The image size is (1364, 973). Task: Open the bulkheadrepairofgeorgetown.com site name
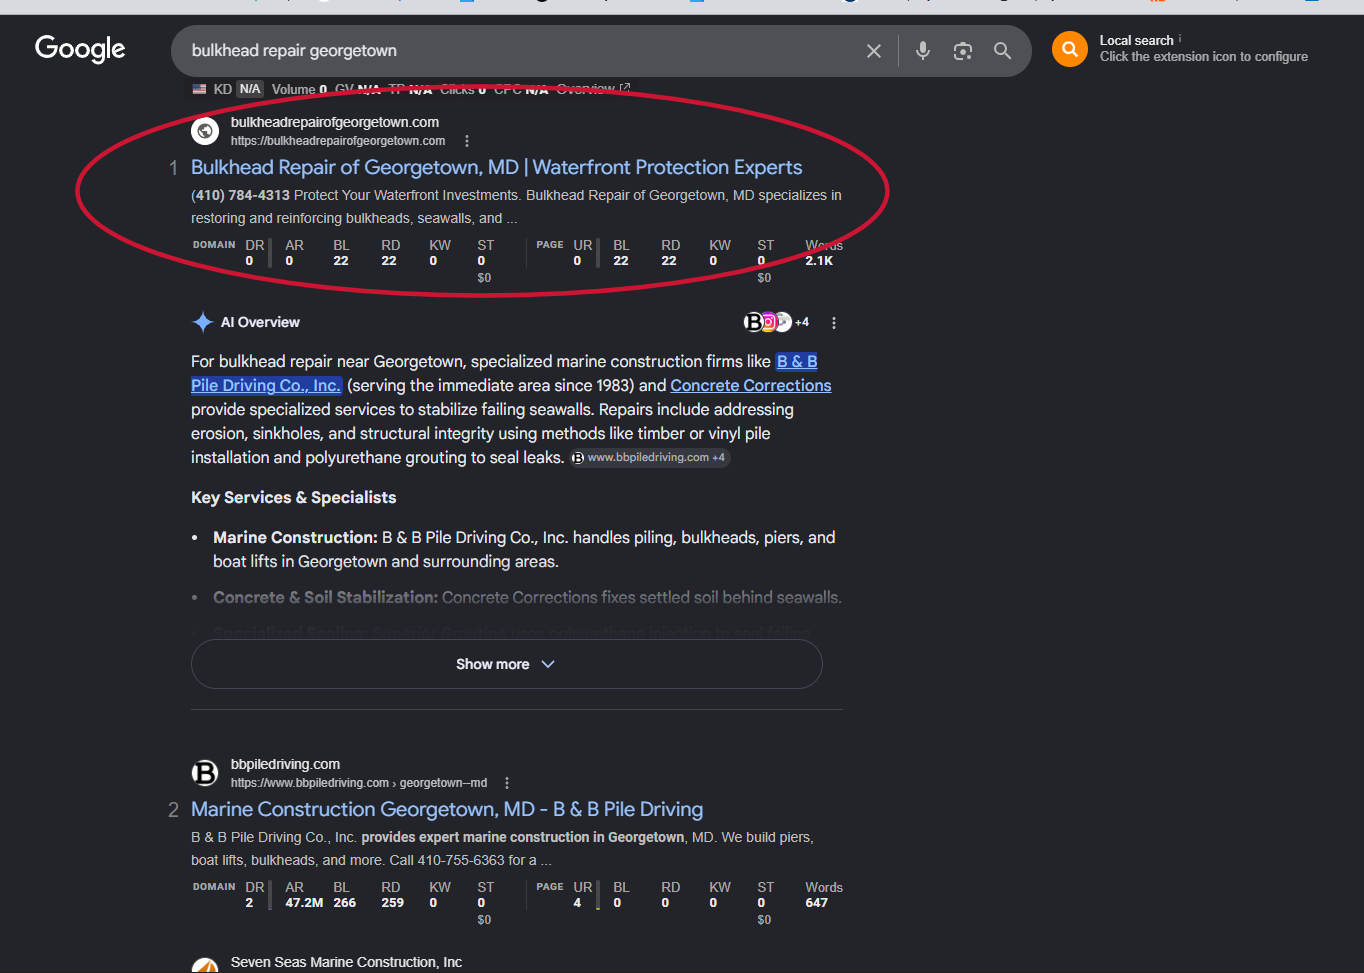pyautogui.click(x=335, y=122)
